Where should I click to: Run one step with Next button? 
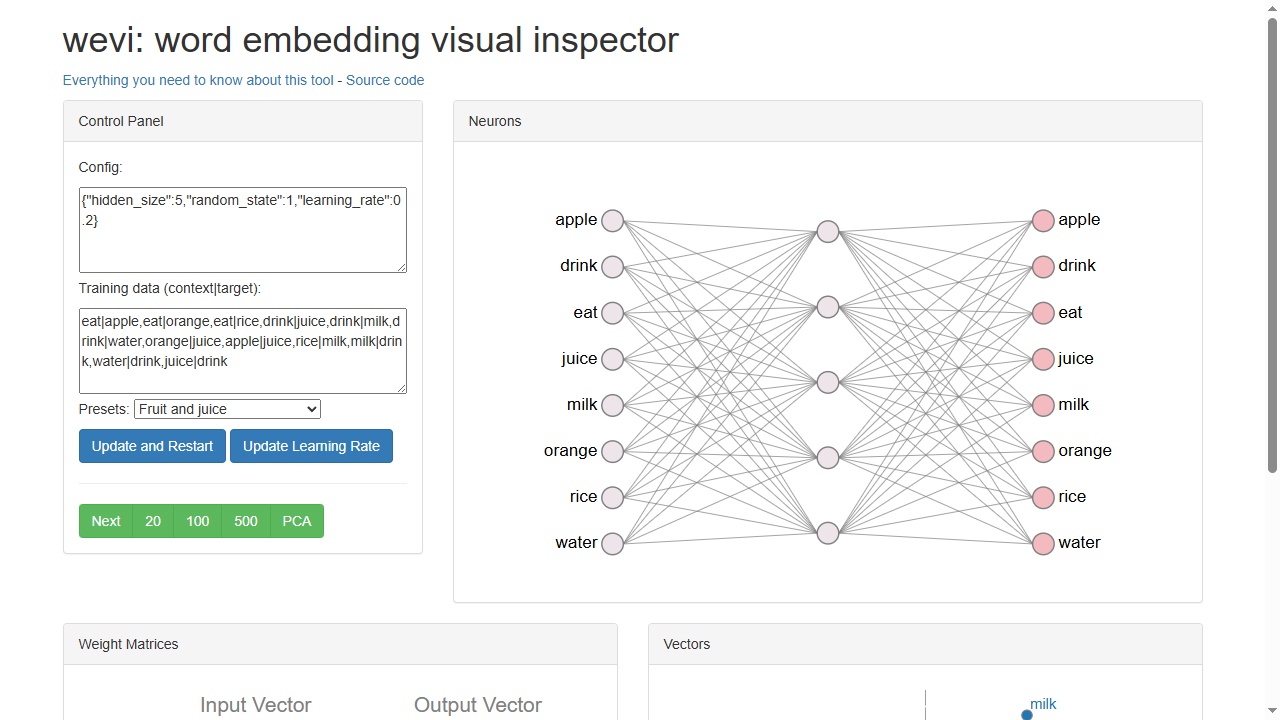tap(106, 521)
